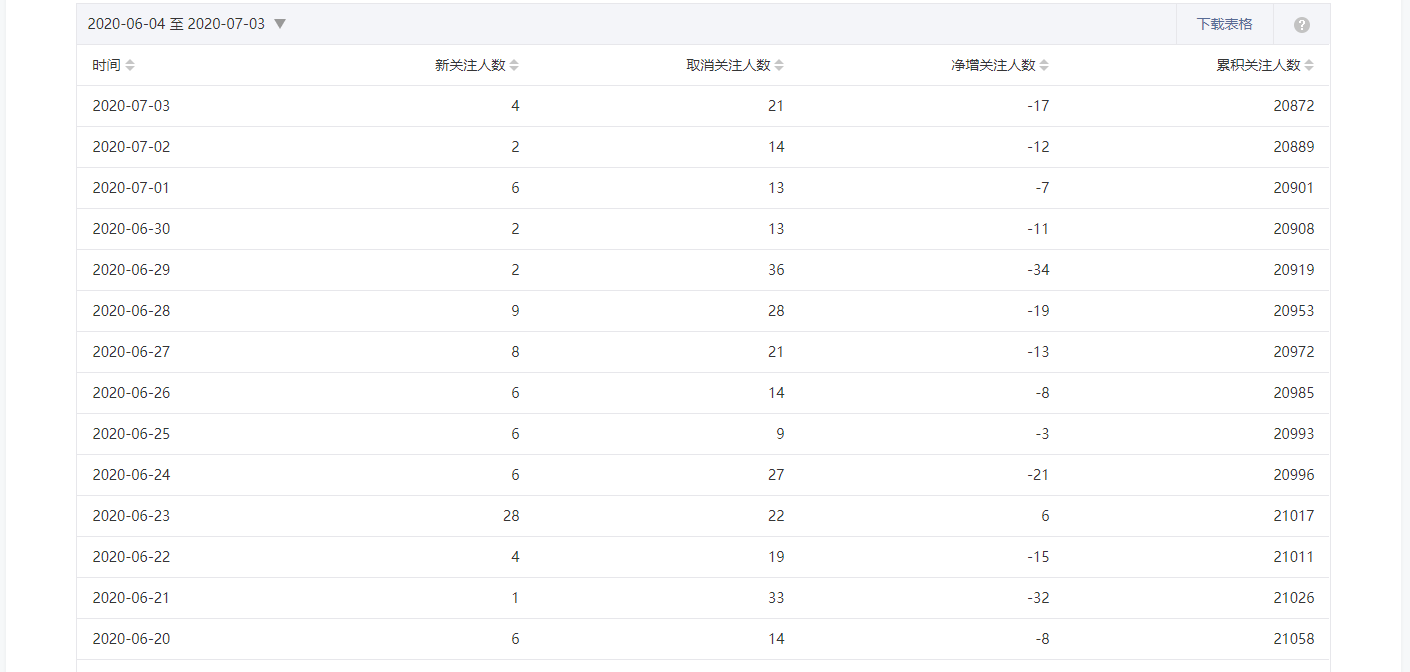Select the 2020-07-02 date cell
This screenshot has width=1410, height=672.
[x=131, y=147]
